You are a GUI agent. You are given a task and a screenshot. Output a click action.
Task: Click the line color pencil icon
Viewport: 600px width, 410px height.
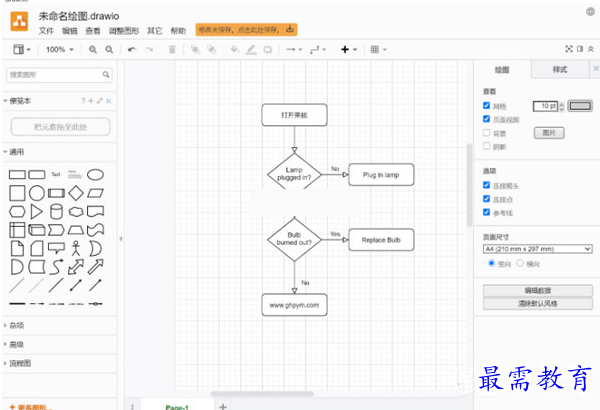click(251, 49)
